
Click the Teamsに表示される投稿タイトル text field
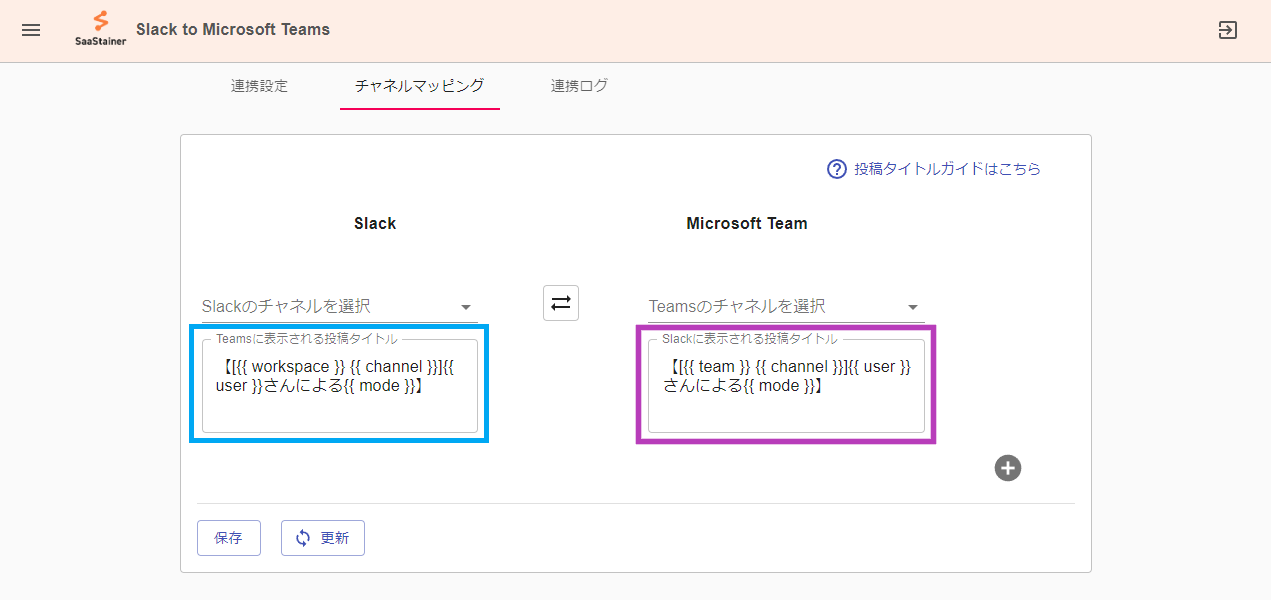click(339, 386)
